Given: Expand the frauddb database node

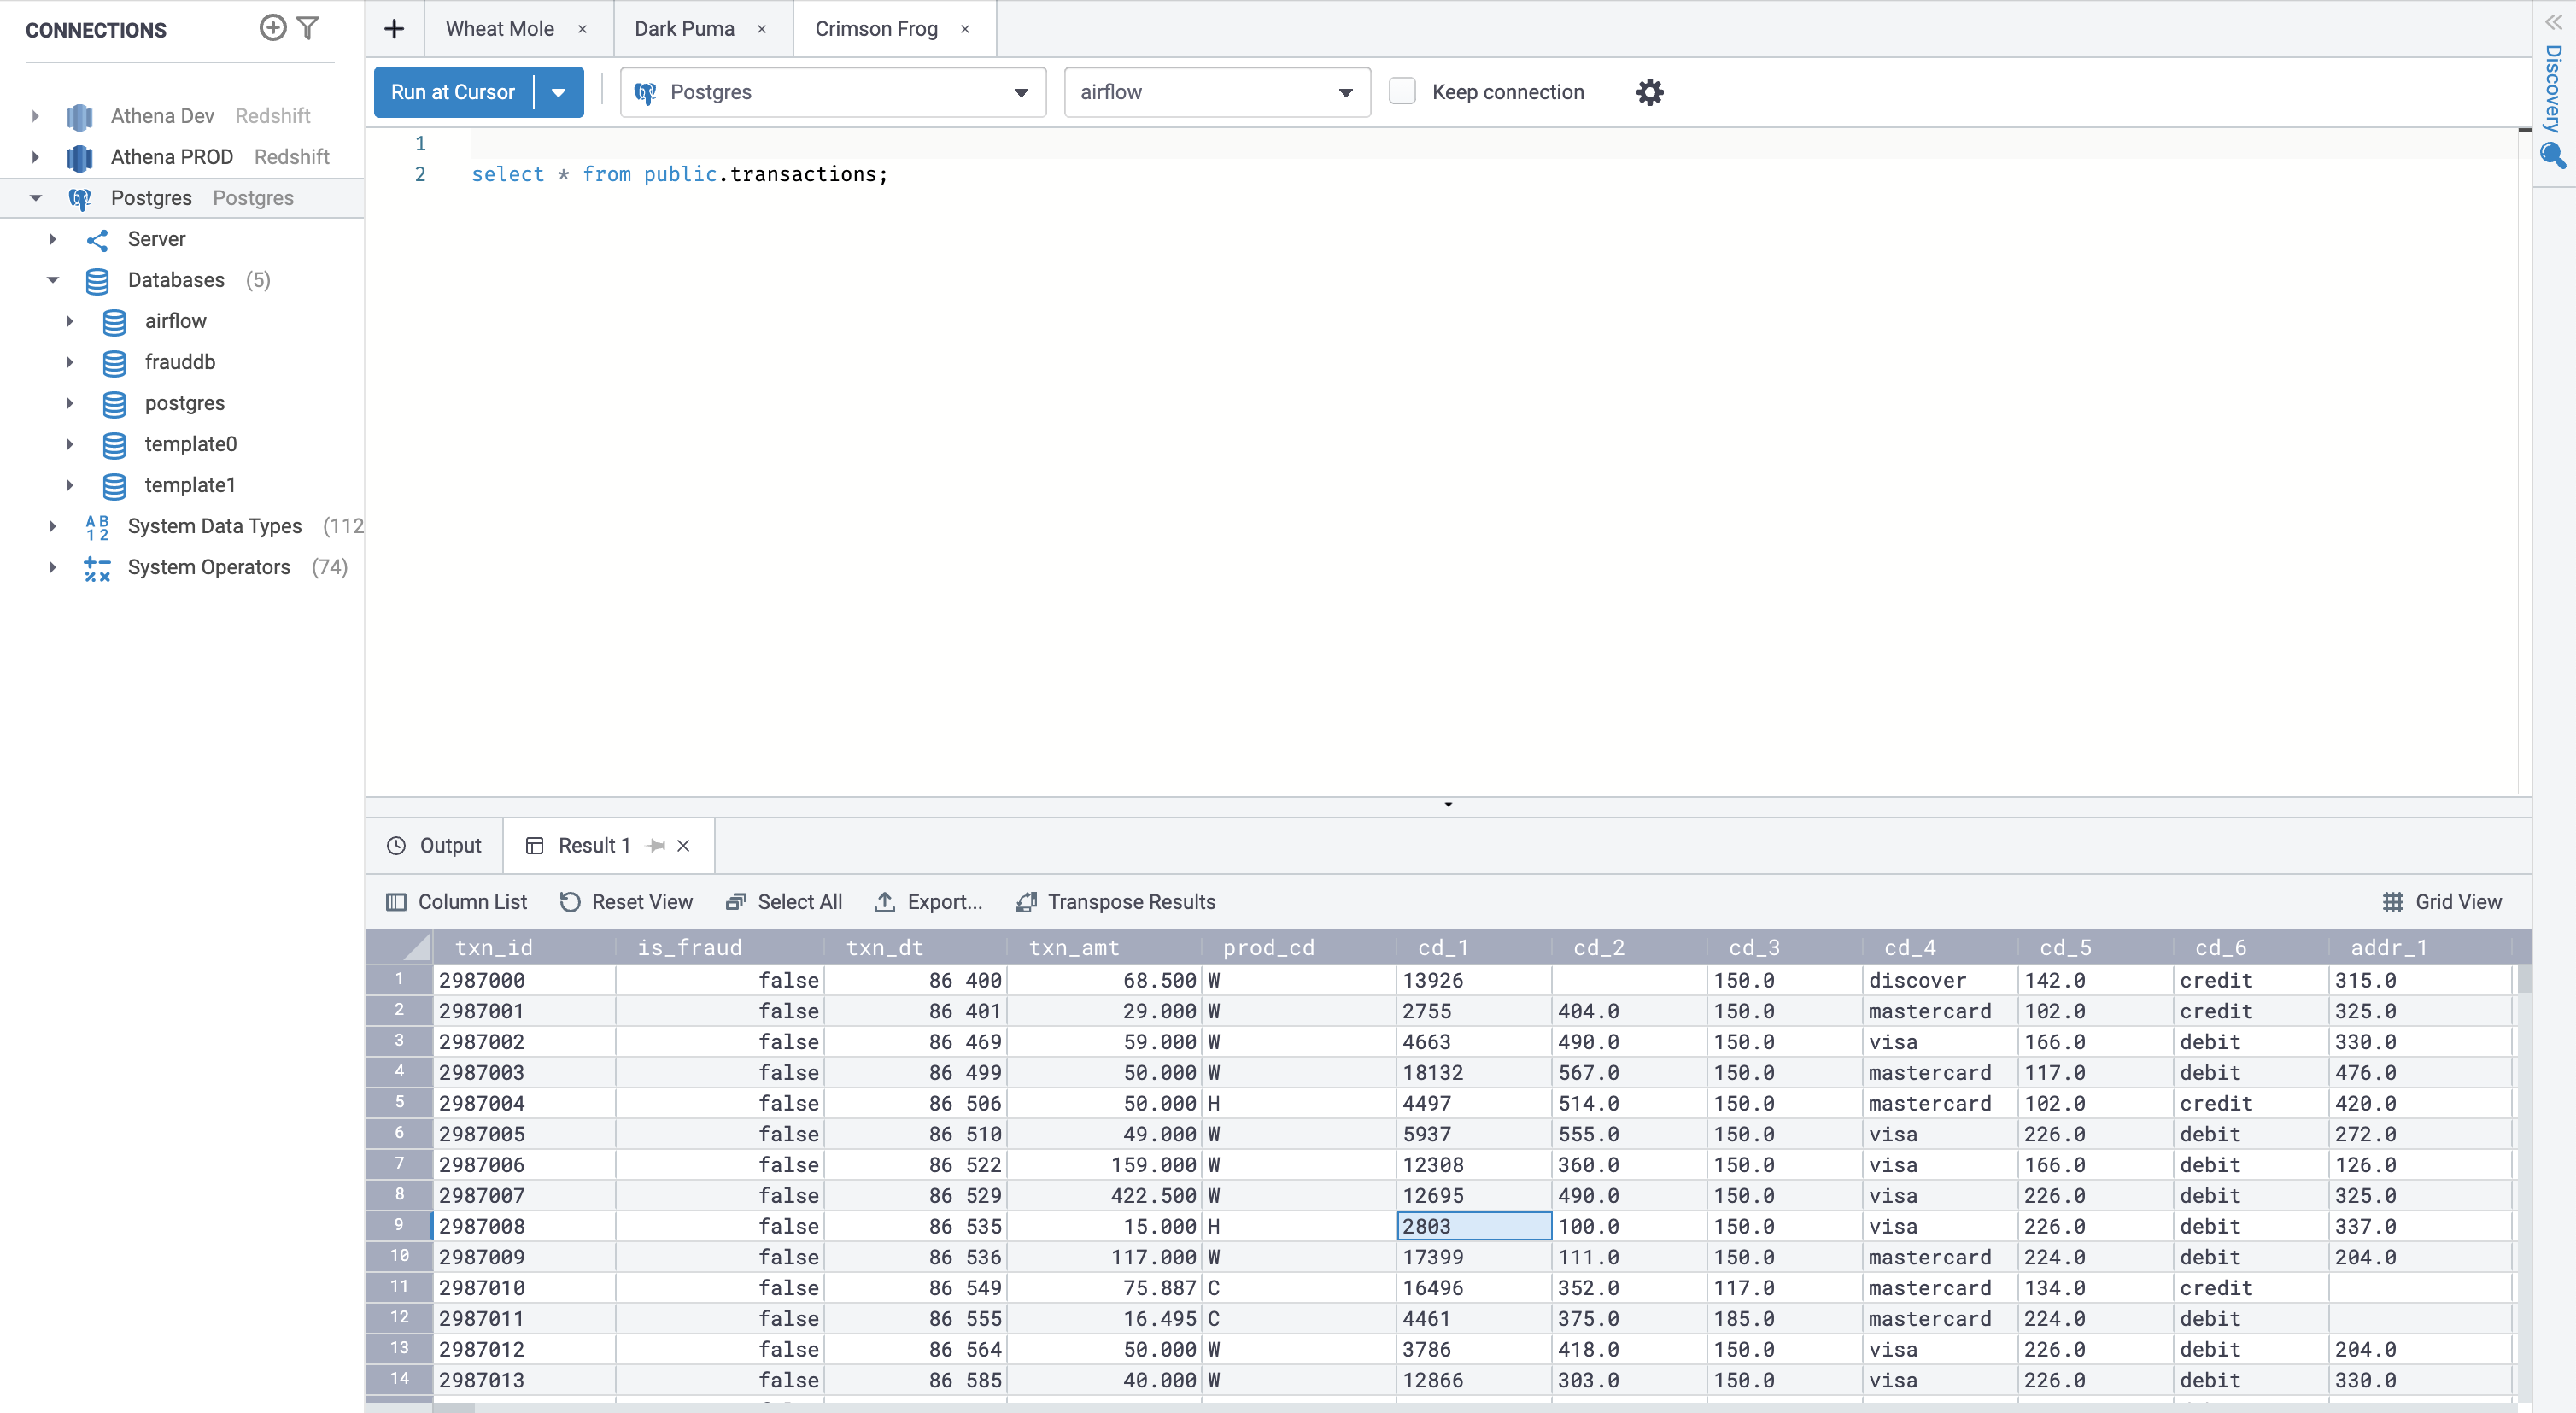Looking at the screenshot, I should [x=70, y=362].
